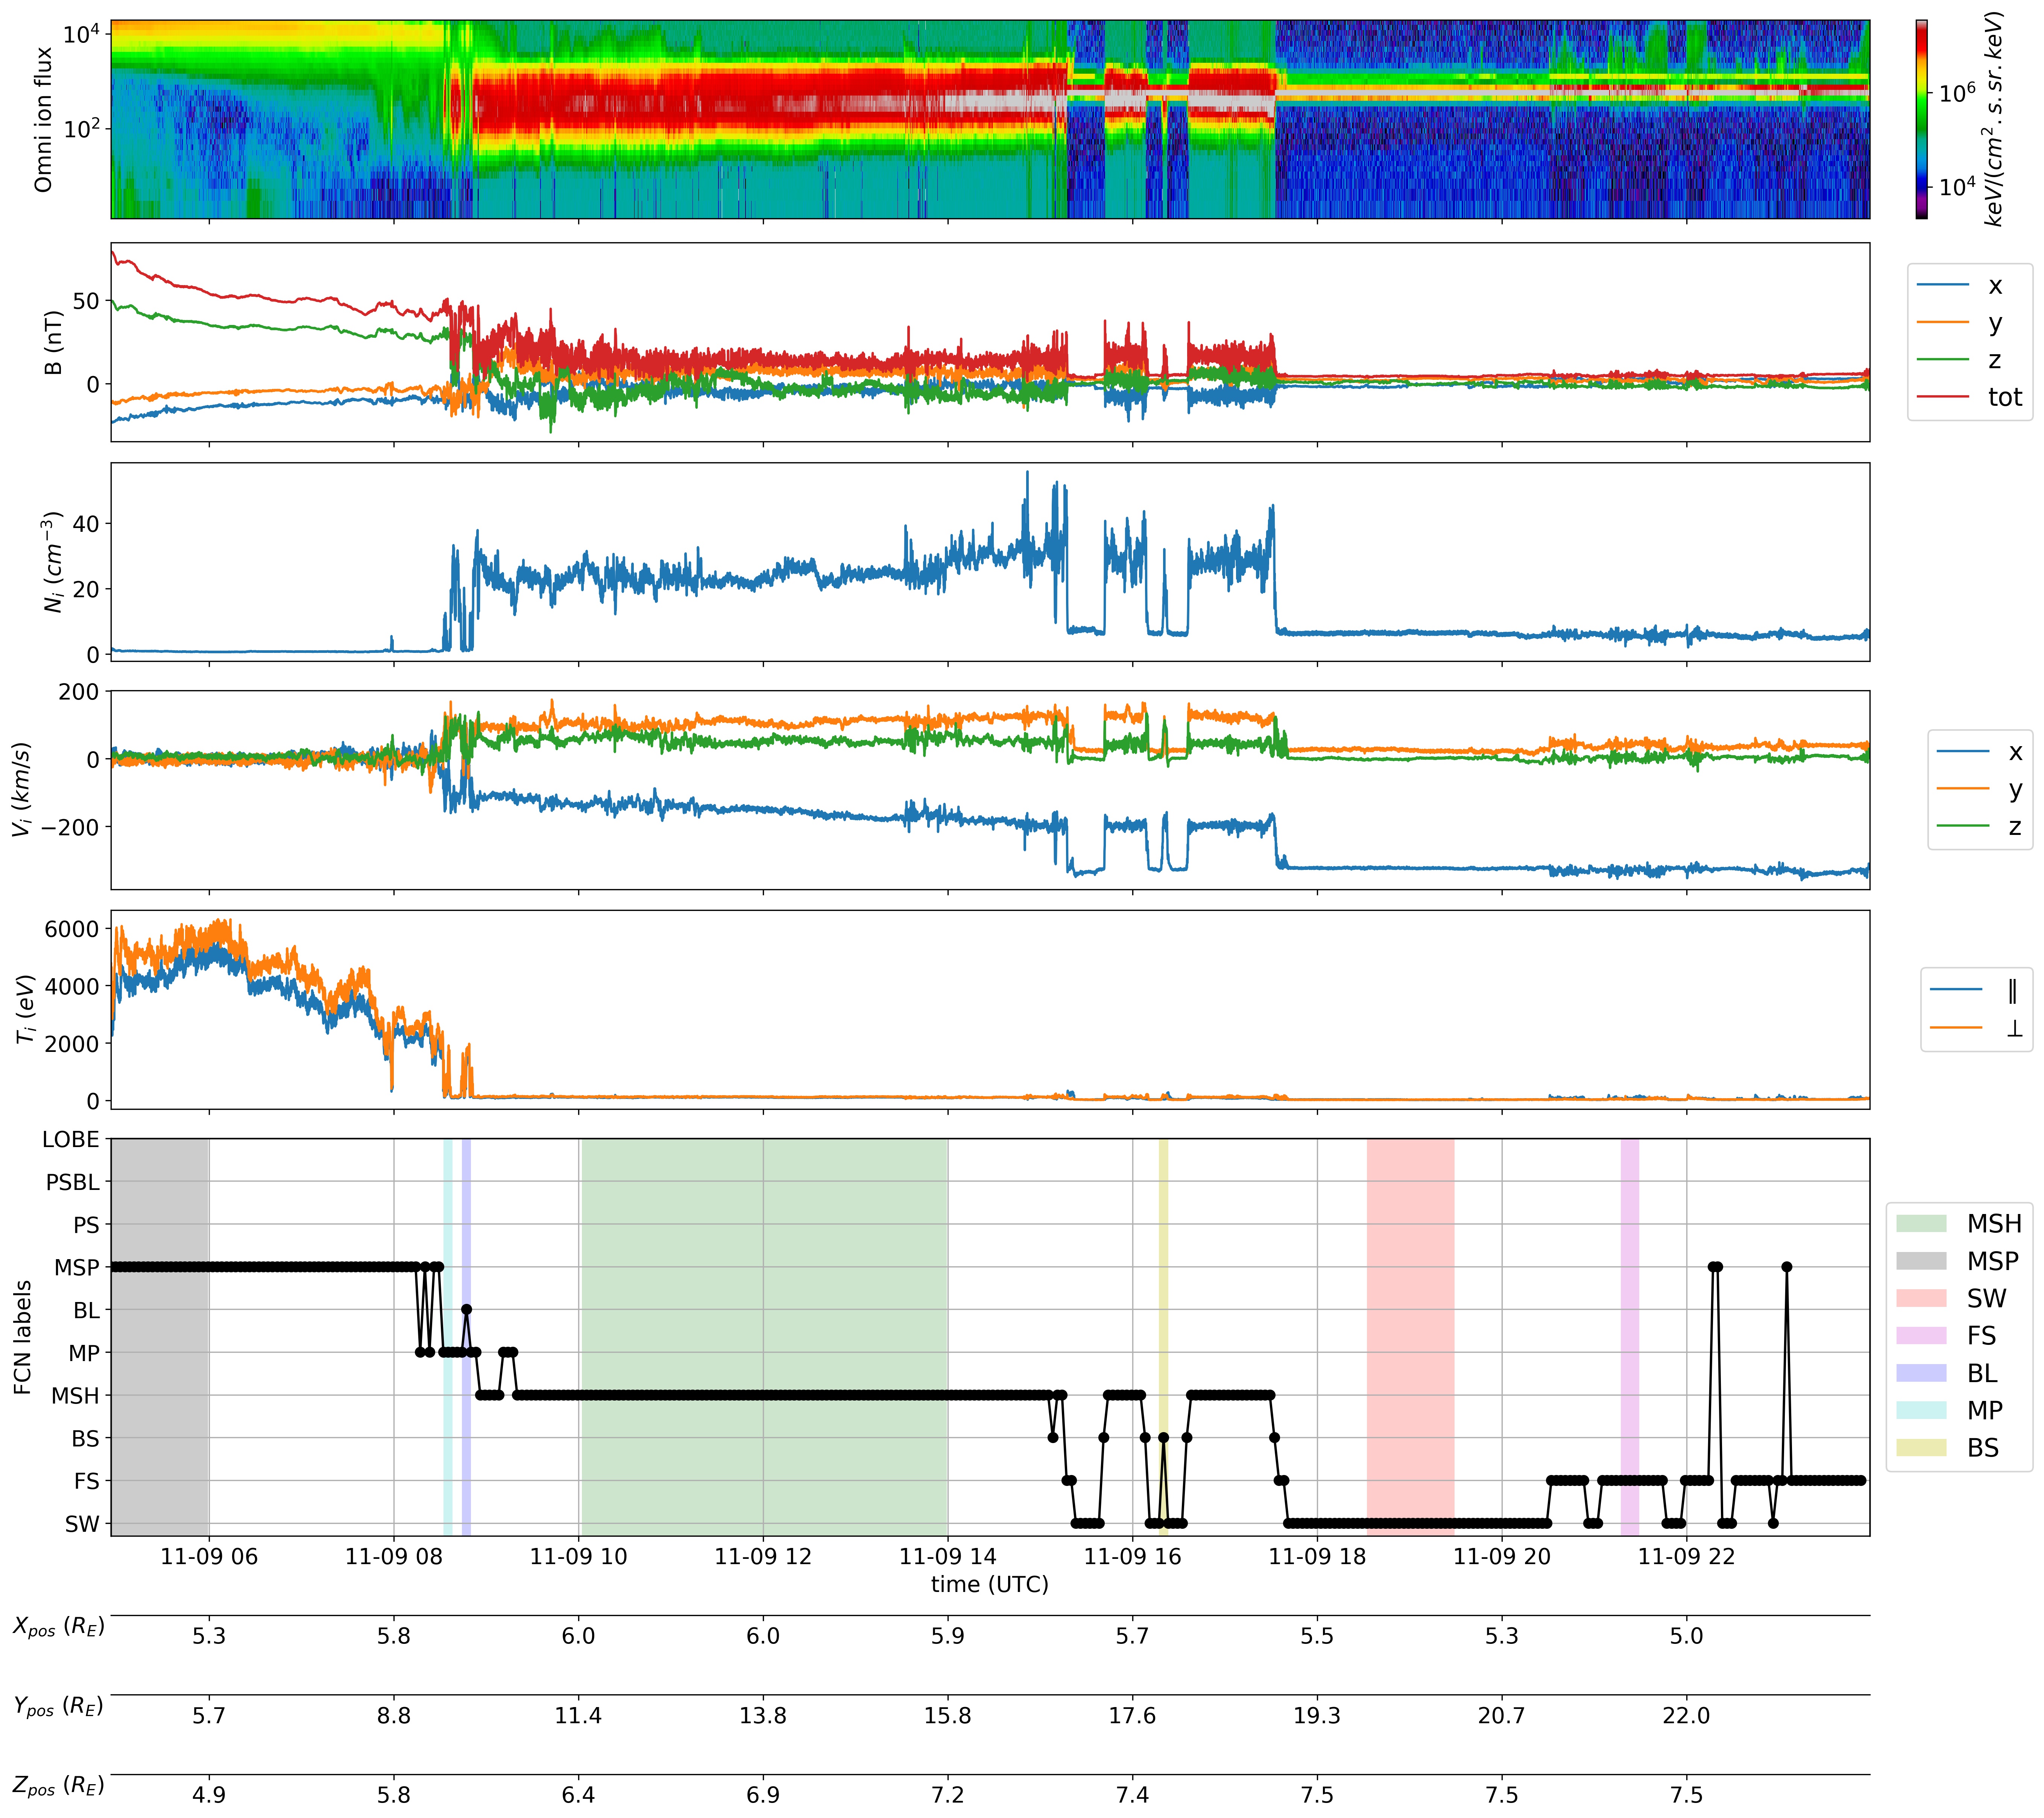The height and width of the screenshot is (1818, 2044).
Task: Click the 5.9 value in Xpos row
Action: 948,1636
